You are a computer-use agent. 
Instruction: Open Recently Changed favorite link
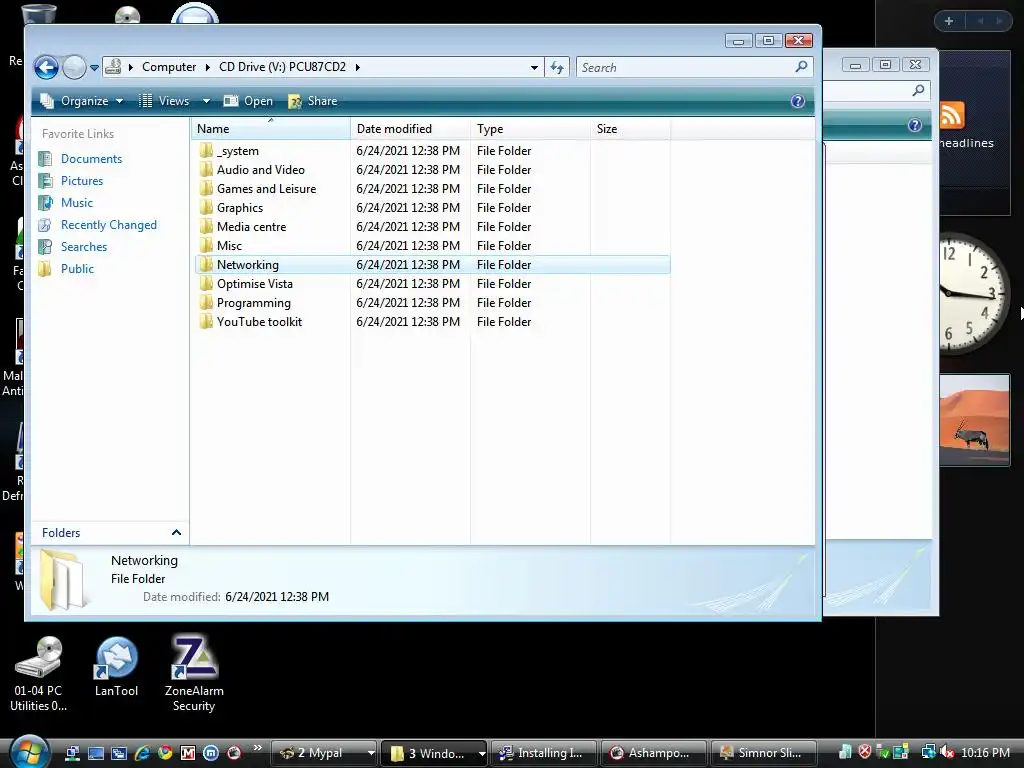pyautogui.click(x=108, y=225)
